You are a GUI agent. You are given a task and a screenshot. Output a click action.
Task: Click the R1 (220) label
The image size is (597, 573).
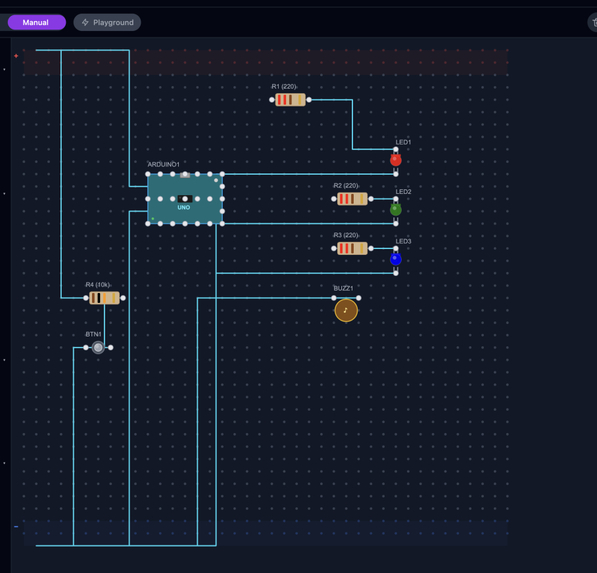[284, 86]
